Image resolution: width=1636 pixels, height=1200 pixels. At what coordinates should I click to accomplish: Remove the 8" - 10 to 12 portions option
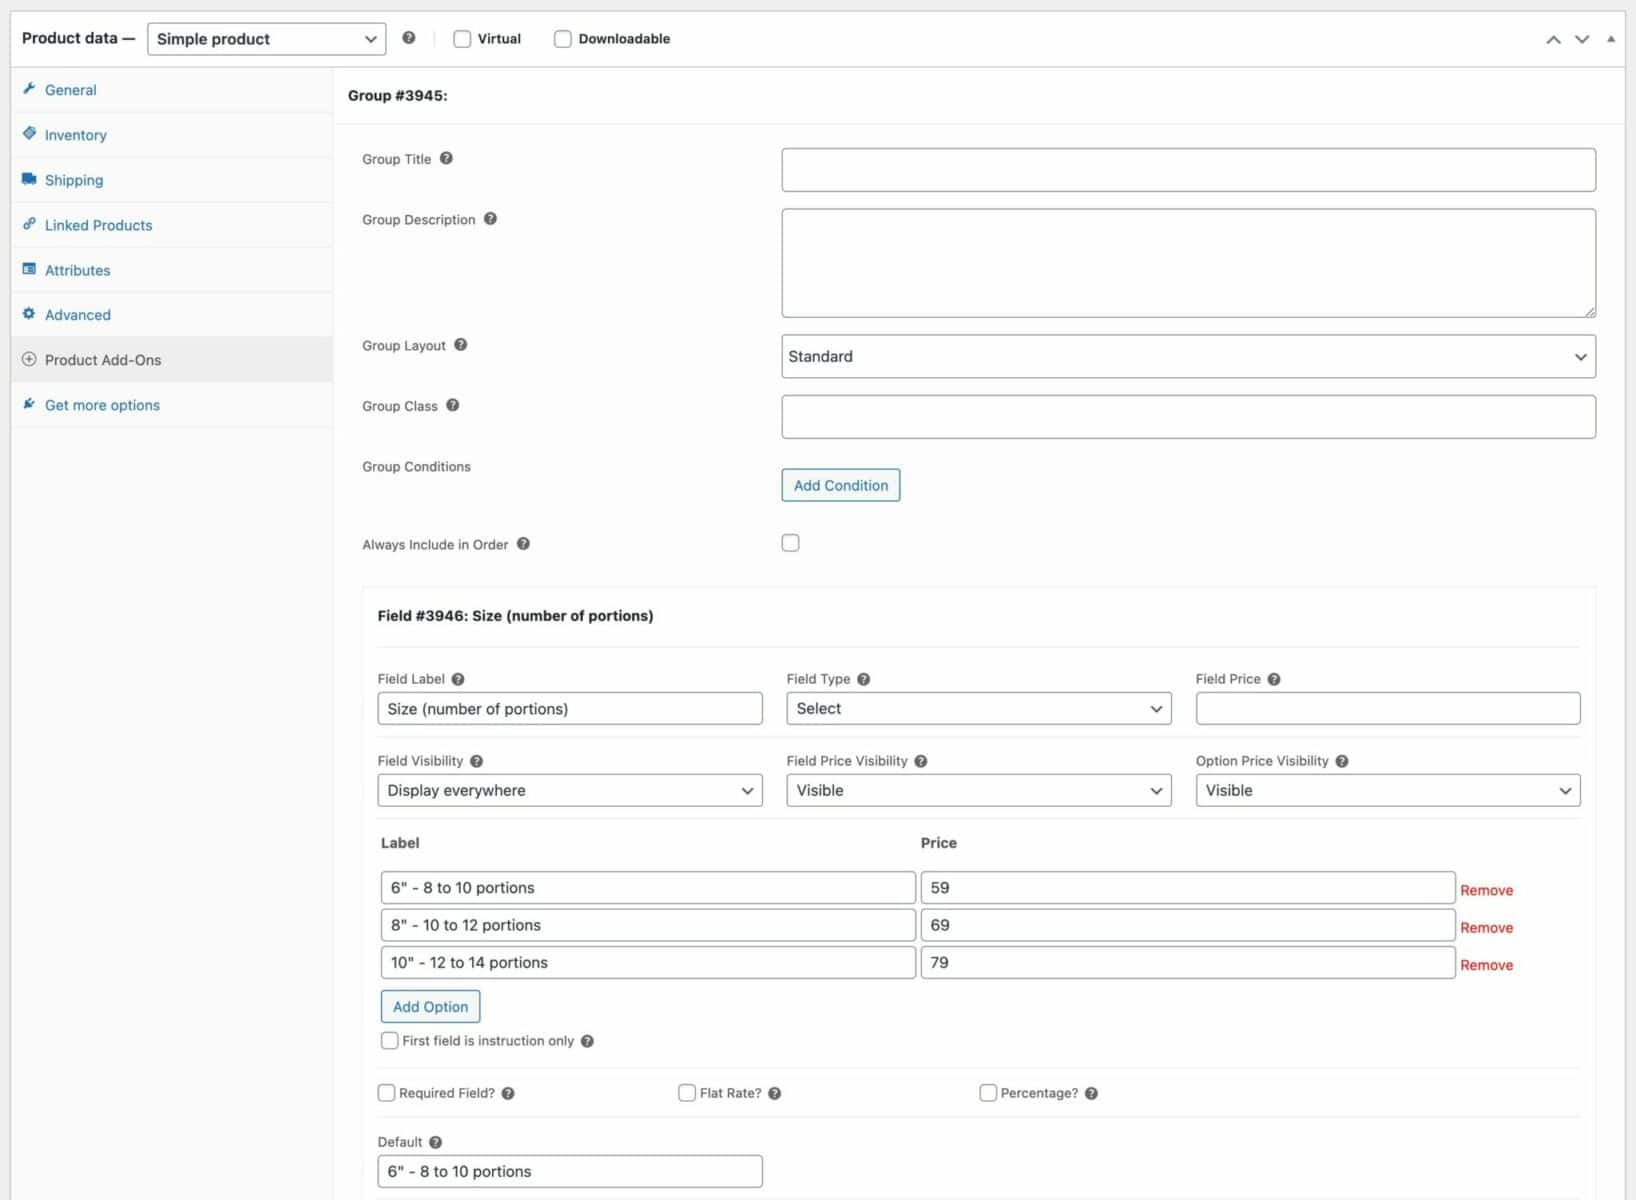[1486, 928]
